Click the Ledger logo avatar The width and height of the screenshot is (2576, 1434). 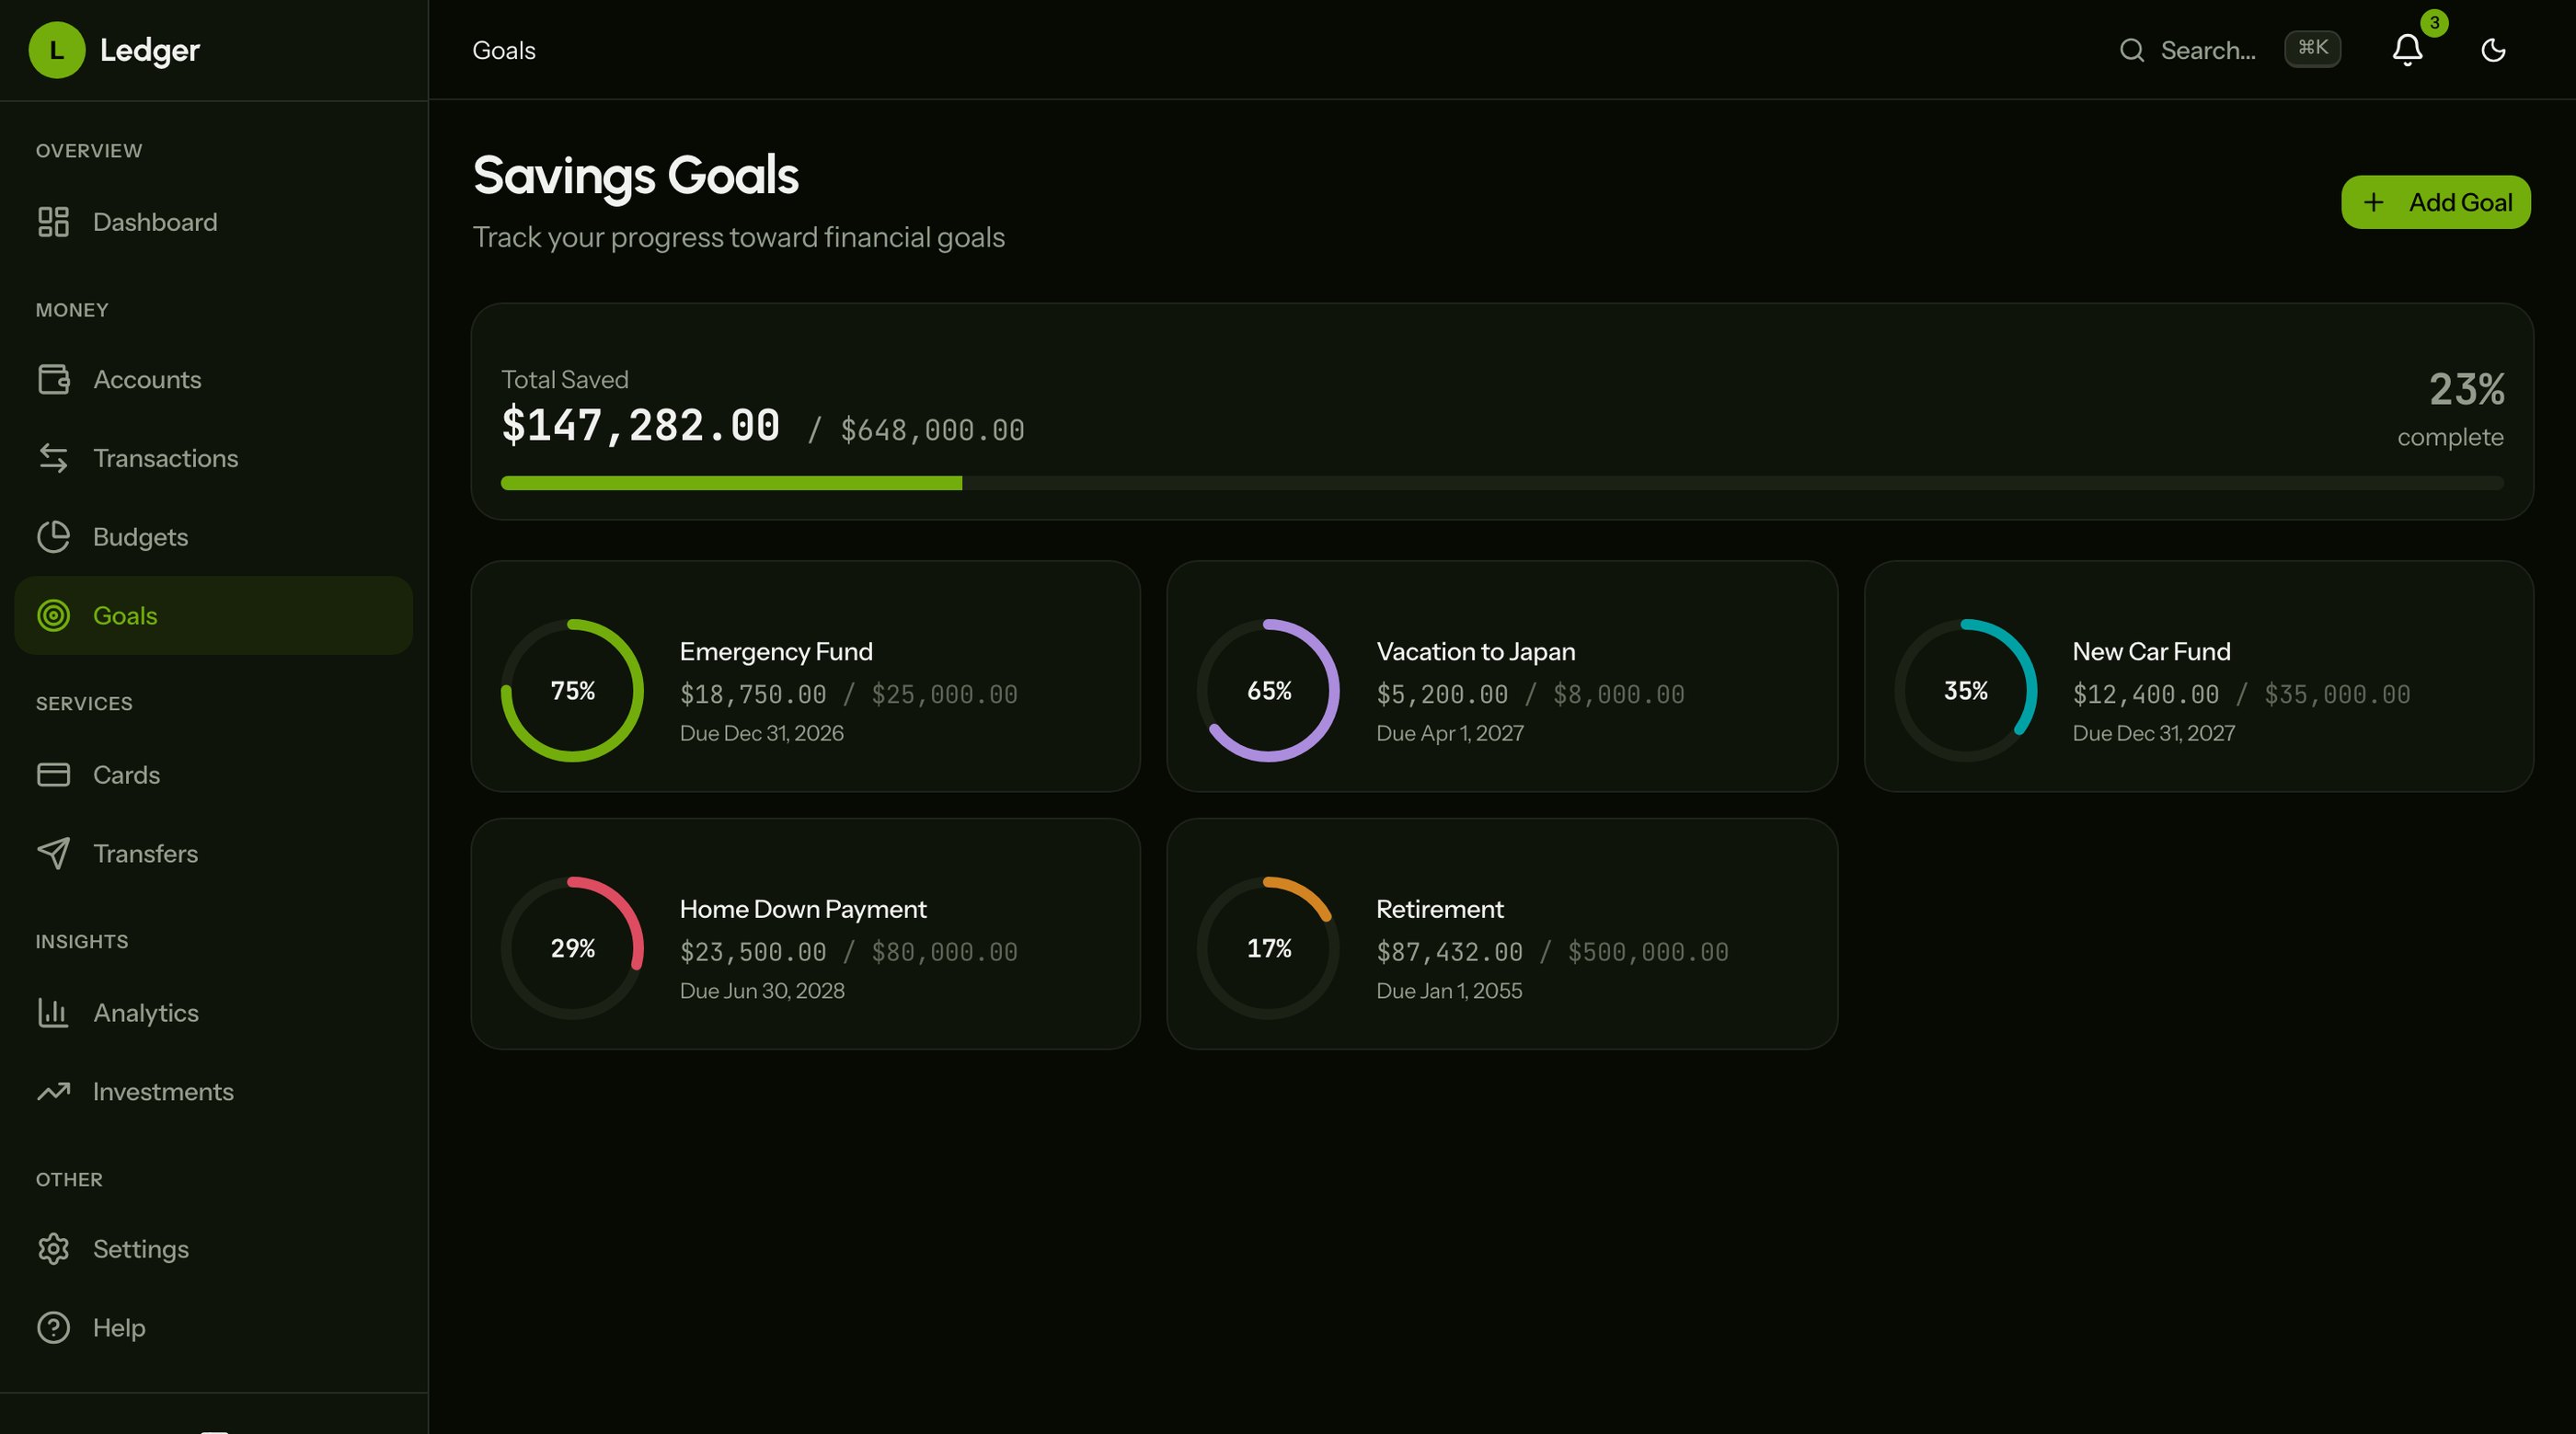tap(57, 50)
